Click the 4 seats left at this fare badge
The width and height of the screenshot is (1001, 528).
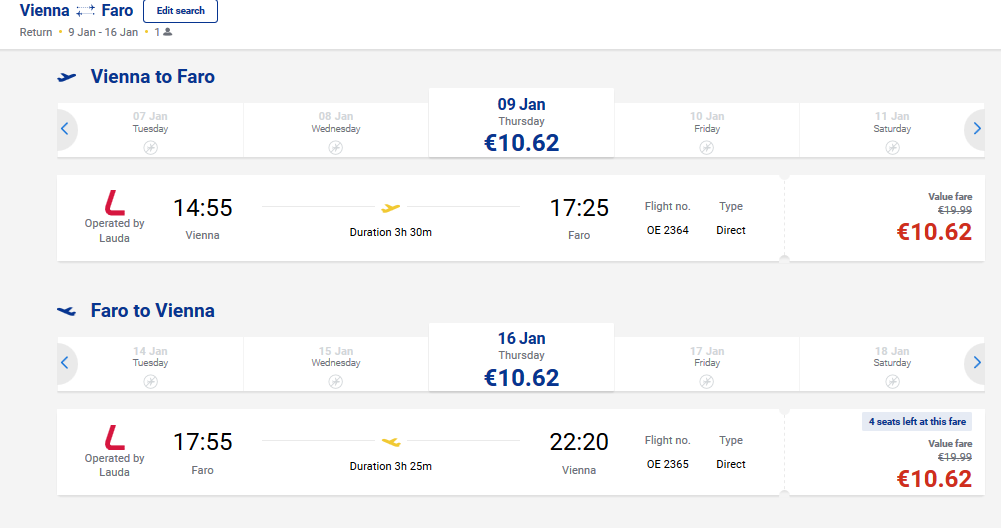point(917,421)
